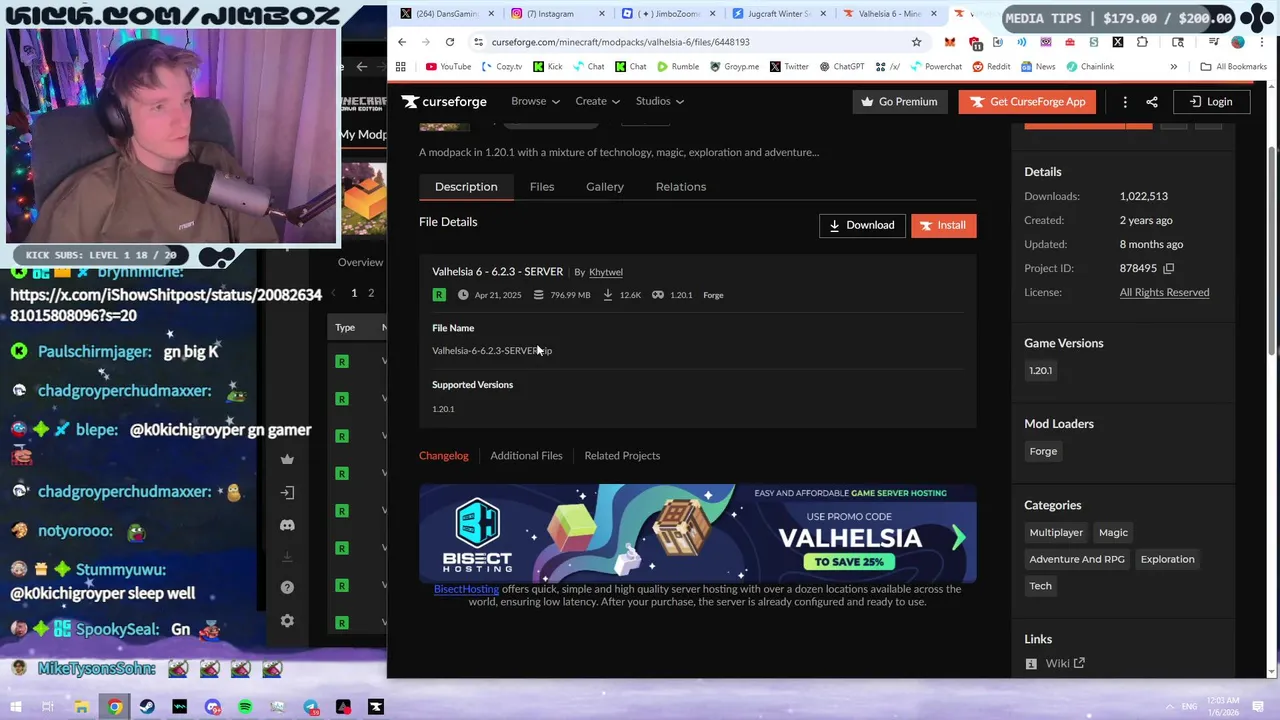Open the Multiplayer category tag
Image resolution: width=1280 pixels, height=720 pixels.
click(1056, 532)
